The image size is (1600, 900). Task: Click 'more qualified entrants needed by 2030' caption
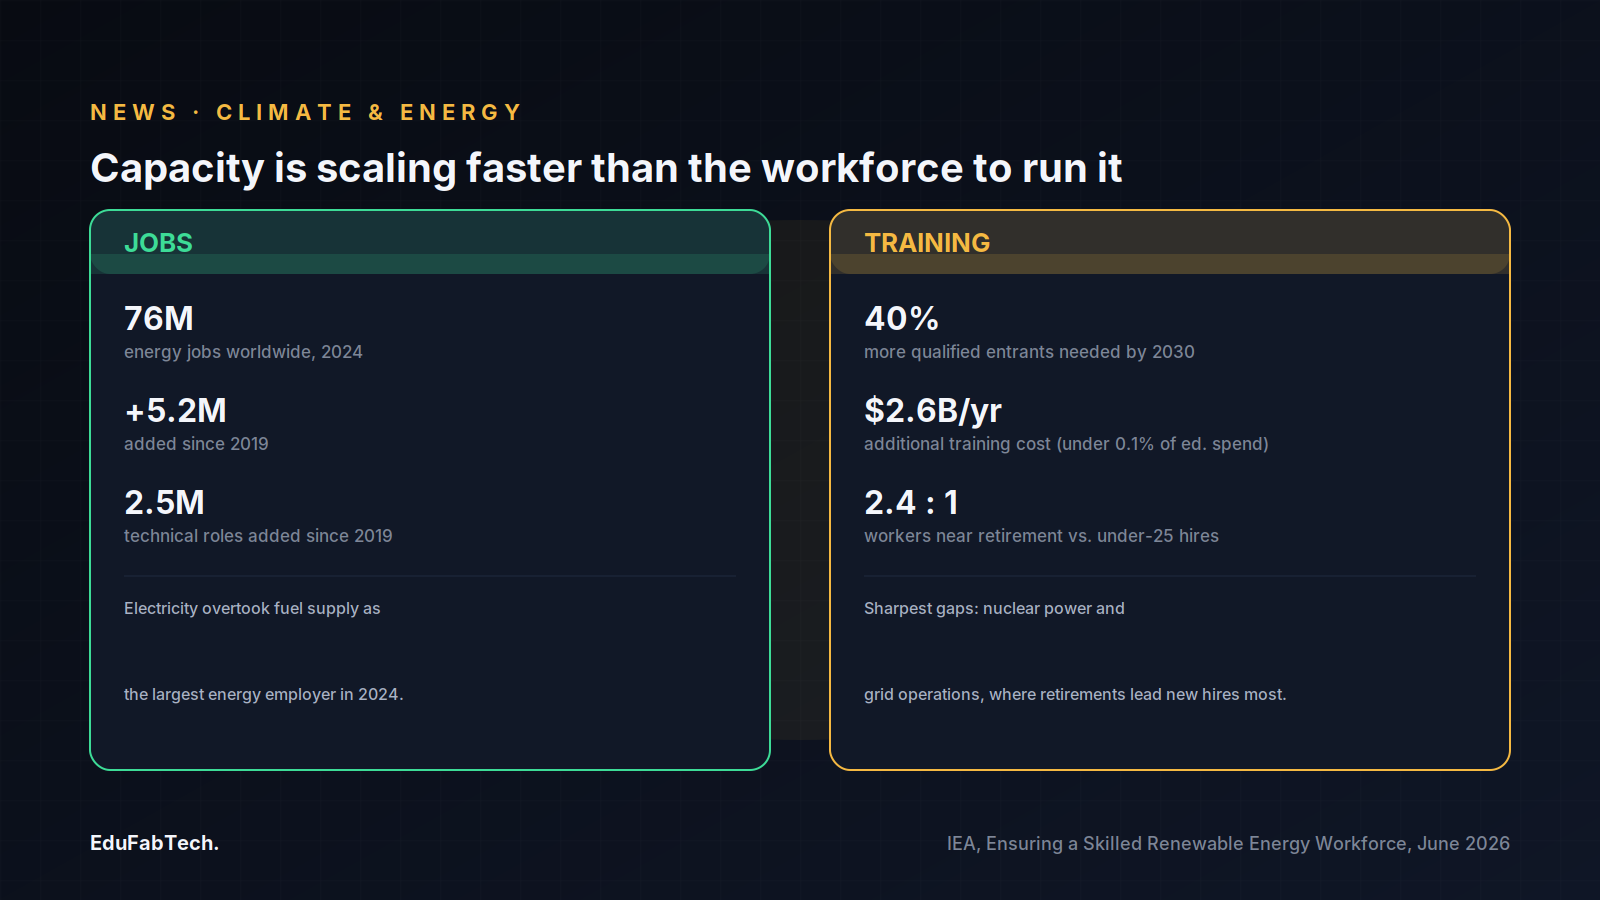tap(1029, 352)
